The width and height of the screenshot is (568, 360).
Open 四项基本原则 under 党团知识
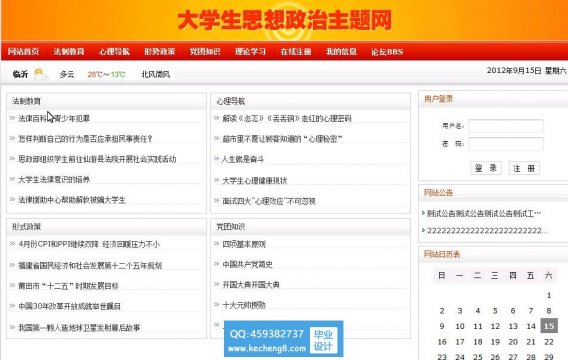(244, 244)
